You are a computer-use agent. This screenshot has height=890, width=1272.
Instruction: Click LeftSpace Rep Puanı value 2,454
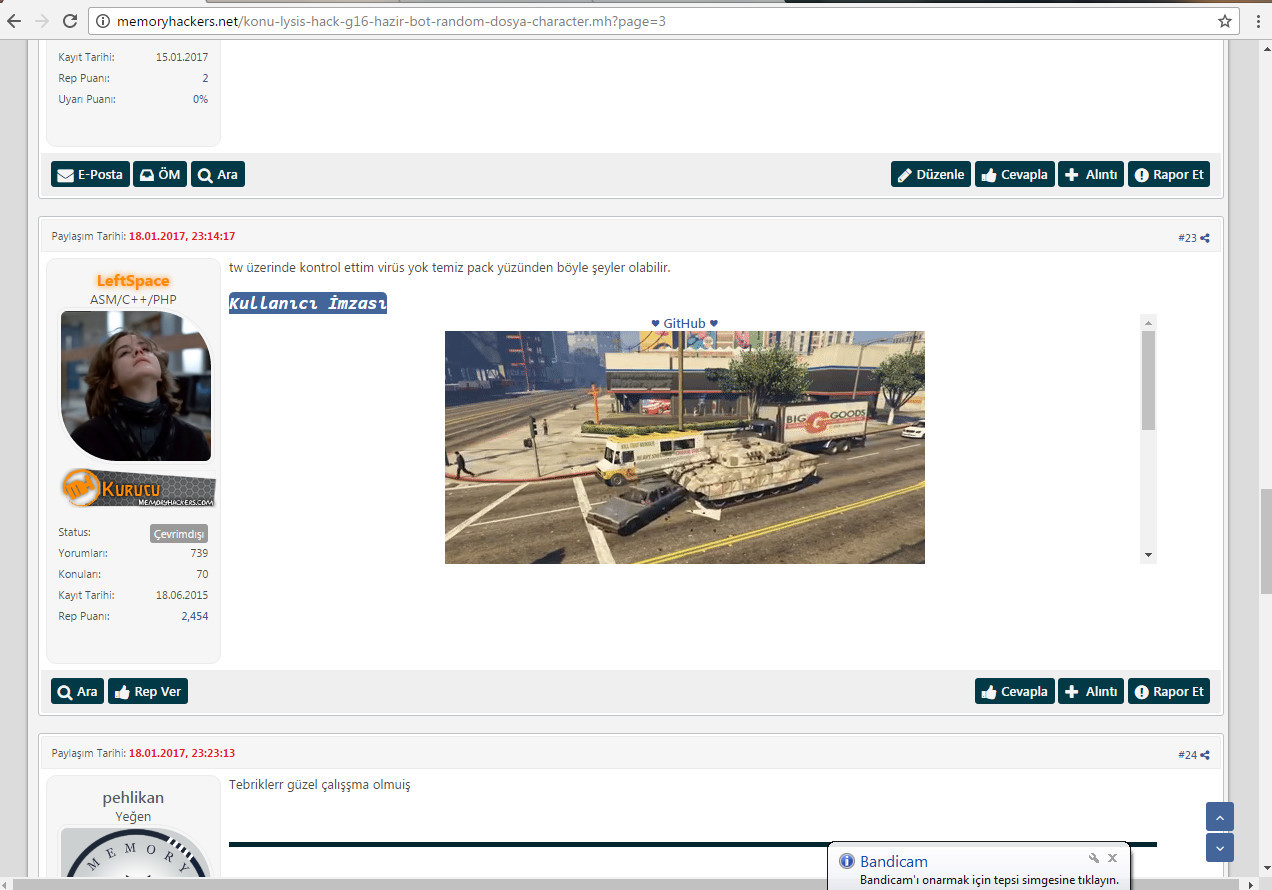click(x=195, y=616)
